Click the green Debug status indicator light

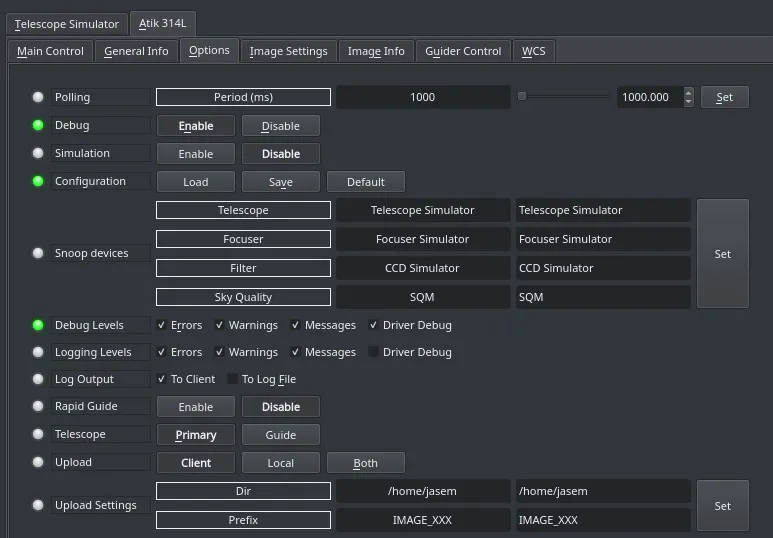click(38, 125)
